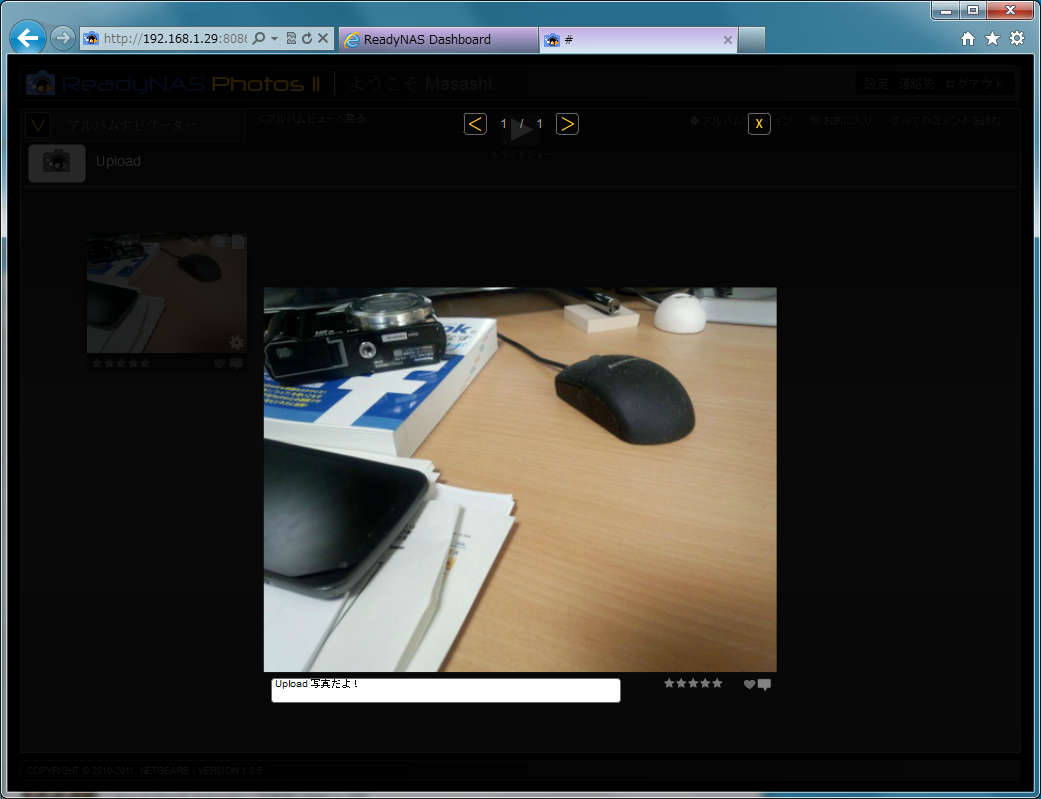1041x799 pixels.
Task: Select the dimmed photo thumbnail in the album
Action: (166, 294)
